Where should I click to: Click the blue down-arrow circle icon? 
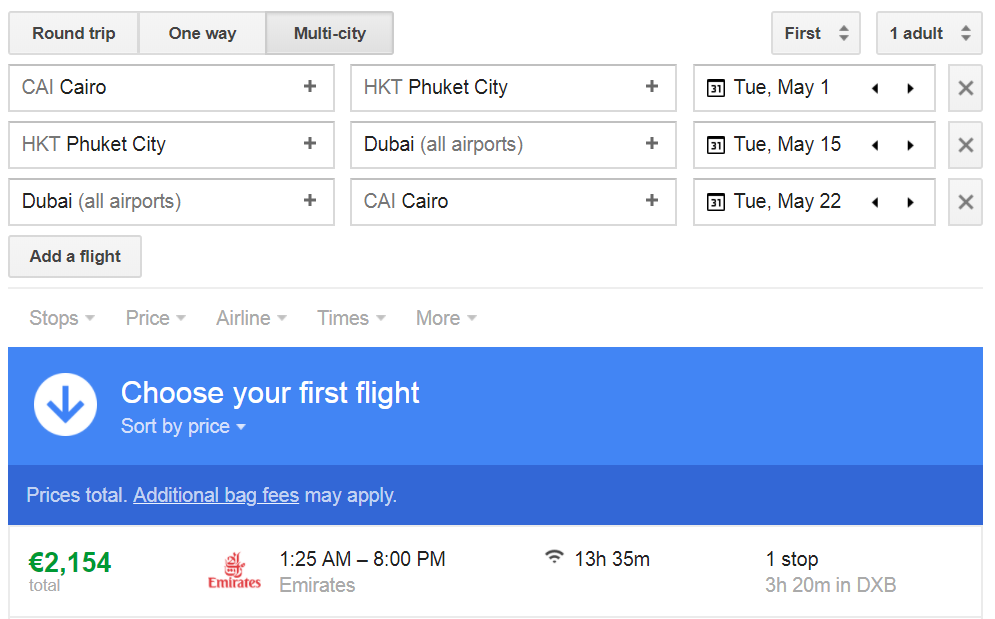click(65, 404)
